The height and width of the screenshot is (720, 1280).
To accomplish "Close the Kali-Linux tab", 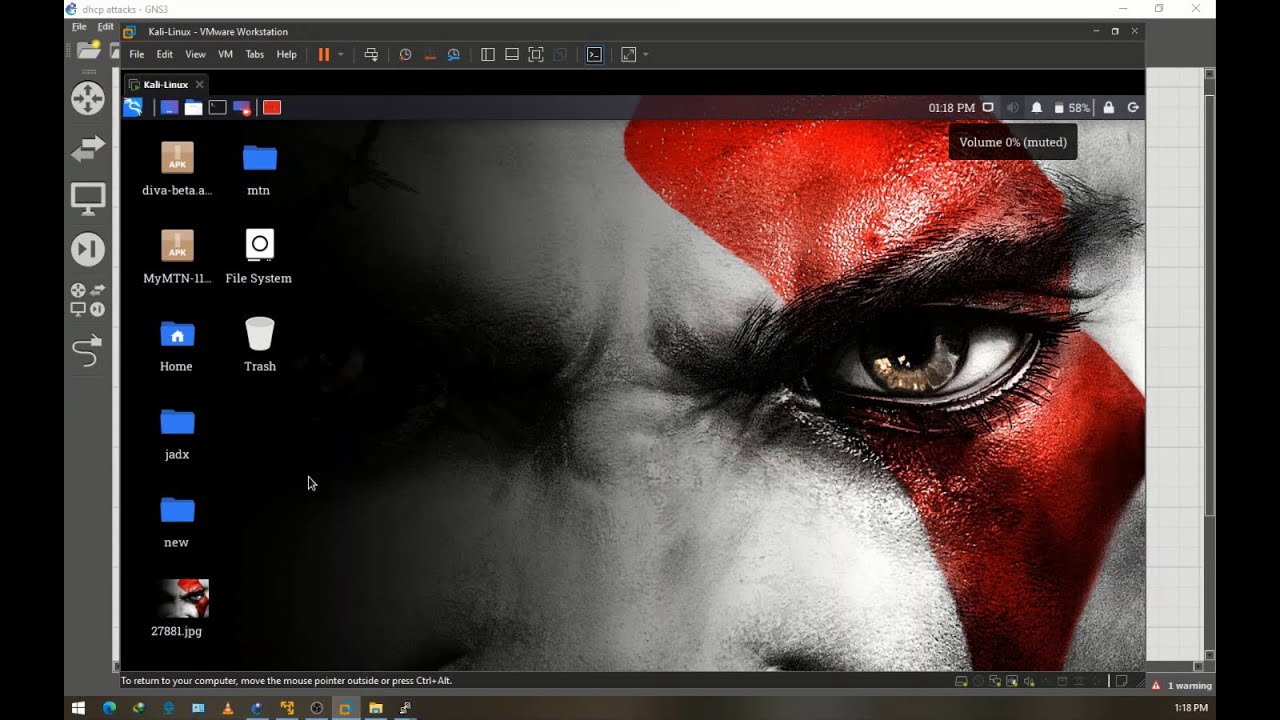I will coord(199,84).
